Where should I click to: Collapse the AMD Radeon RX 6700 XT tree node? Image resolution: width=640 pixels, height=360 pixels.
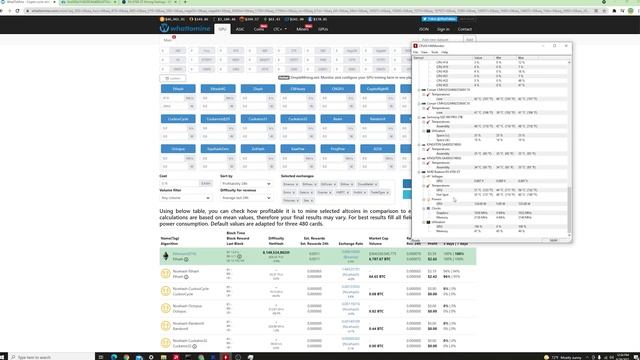click(x=419, y=172)
